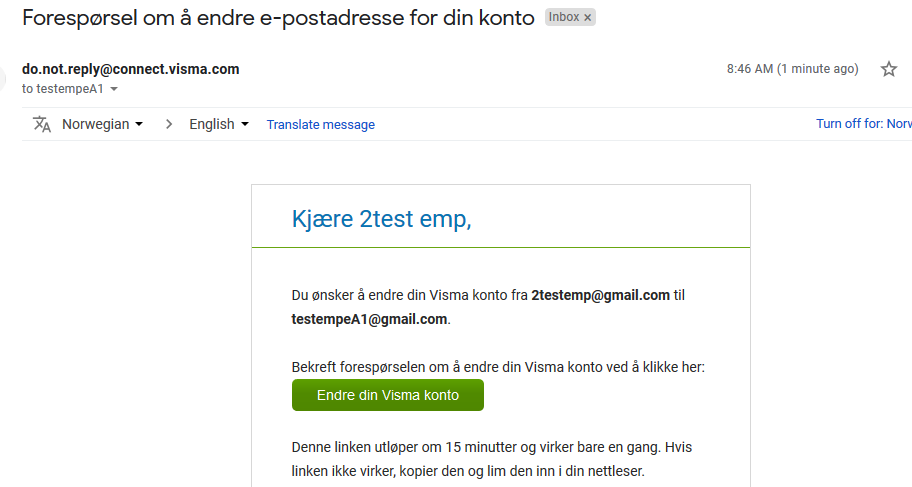The image size is (912, 487).
Task: Open the Norwegian source language dropdown
Action: (x=102, y=124)
